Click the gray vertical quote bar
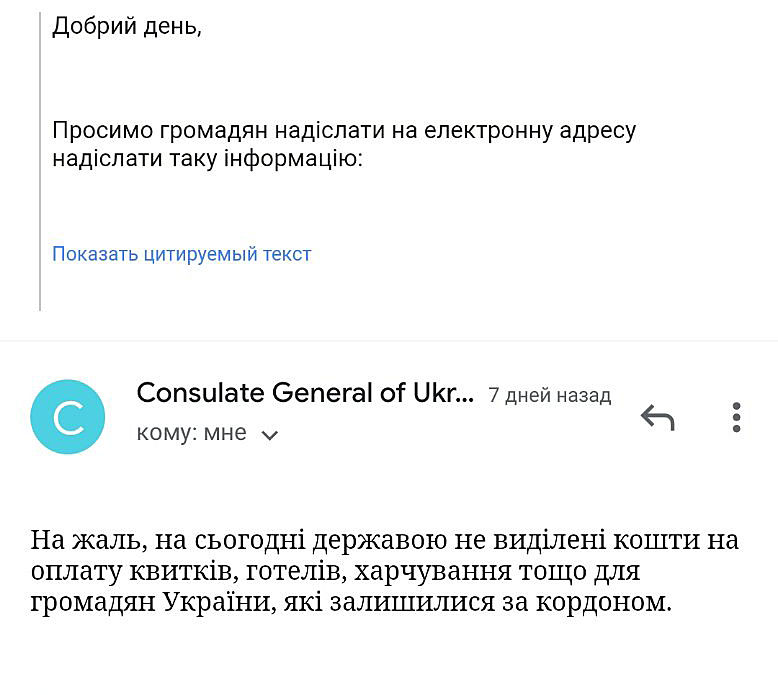The width and height of the screenshot is (778, 695). (x=40, y=160)
